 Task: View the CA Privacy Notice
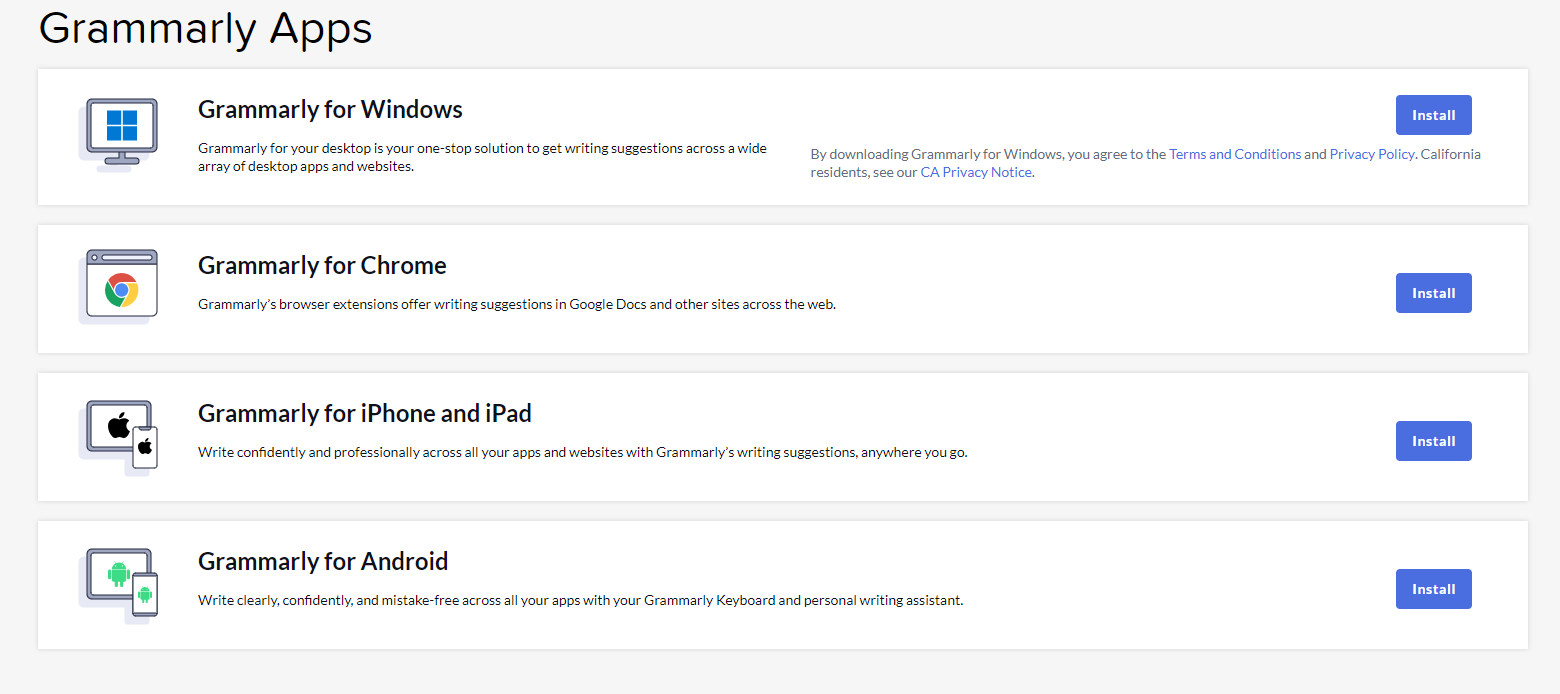coord(975,172)
